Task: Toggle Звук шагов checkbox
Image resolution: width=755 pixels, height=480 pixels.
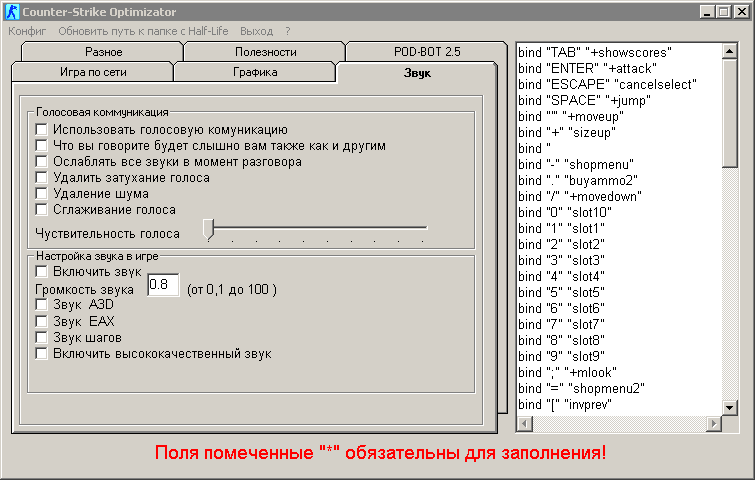Action: coord(41,337)
